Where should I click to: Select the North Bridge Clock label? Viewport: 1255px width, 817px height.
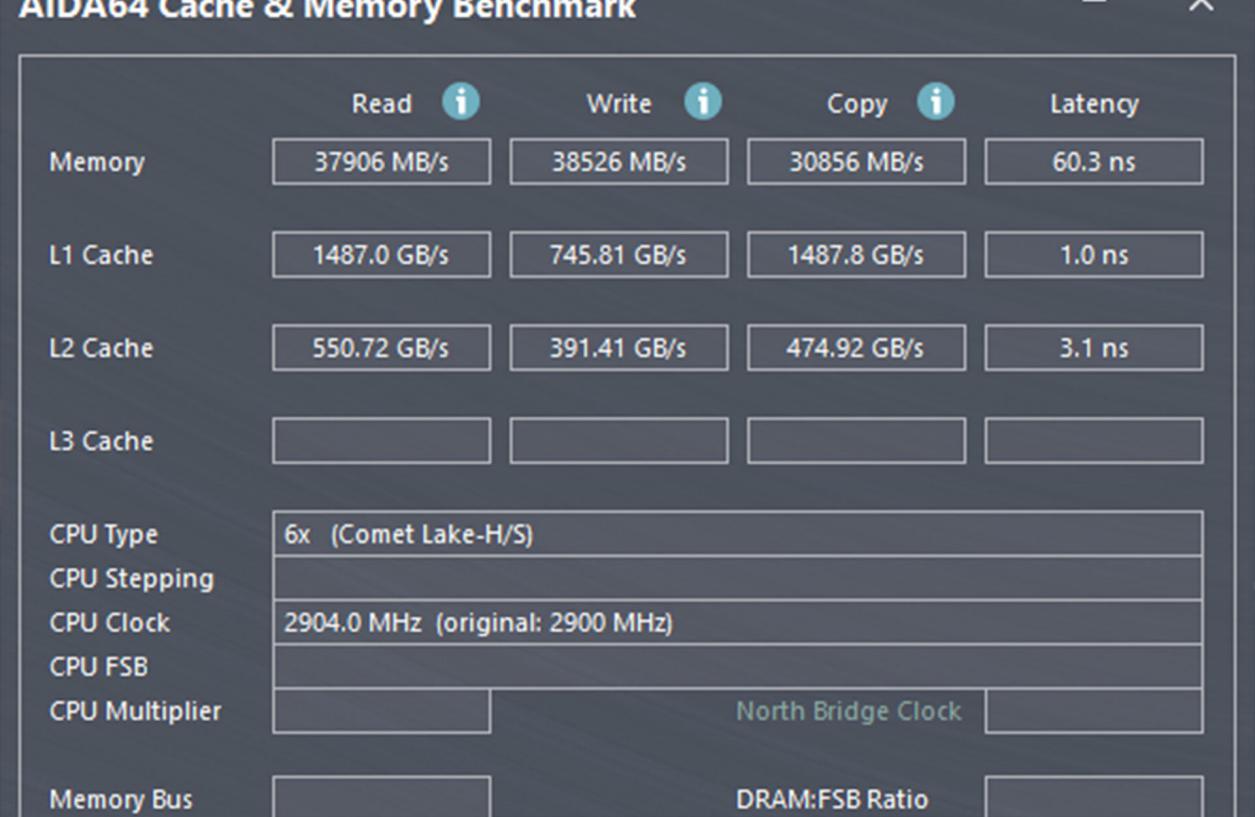coord(849,711)
